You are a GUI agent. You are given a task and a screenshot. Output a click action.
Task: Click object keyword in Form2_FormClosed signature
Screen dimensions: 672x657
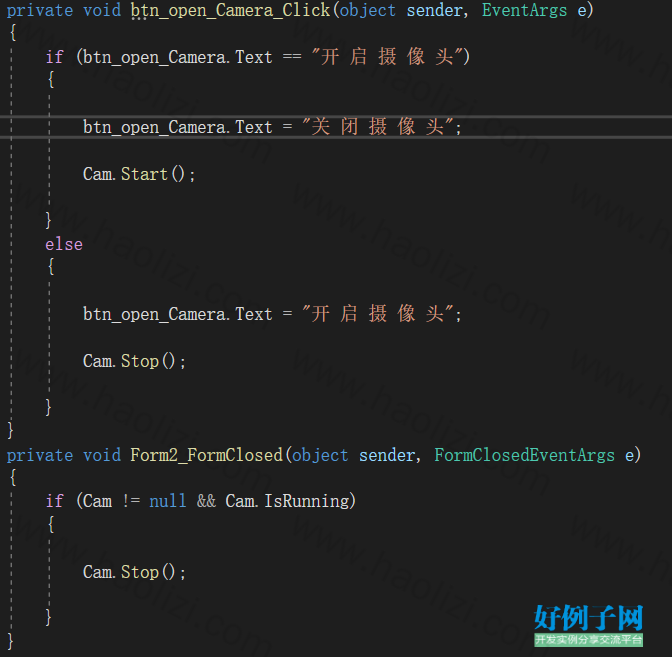click(x=320, y=455)
